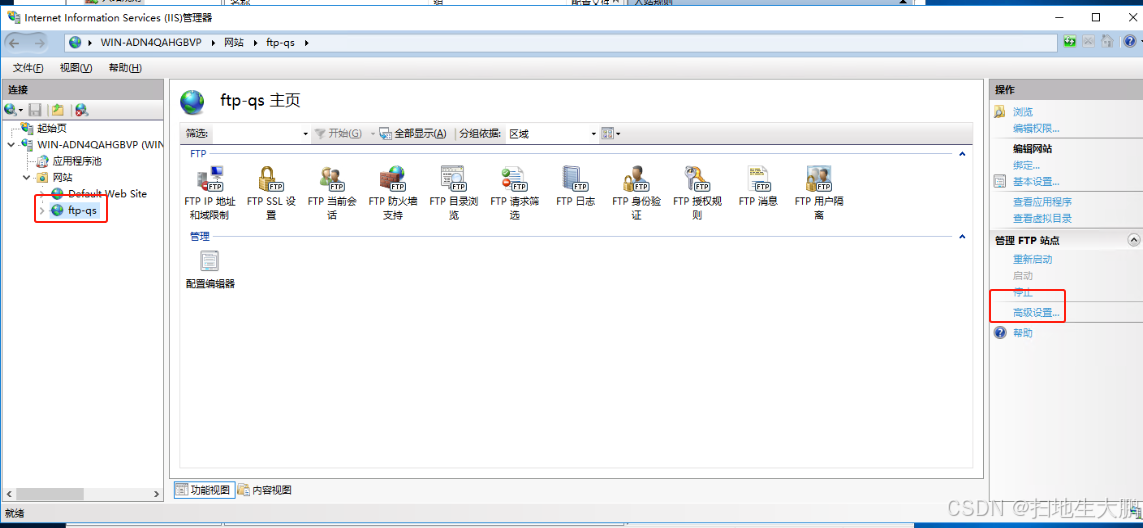The height and width of the screenshot is (528, 1143).
Task: Click 网站 in the address breadcrumb
Action: tap(233, 42)
